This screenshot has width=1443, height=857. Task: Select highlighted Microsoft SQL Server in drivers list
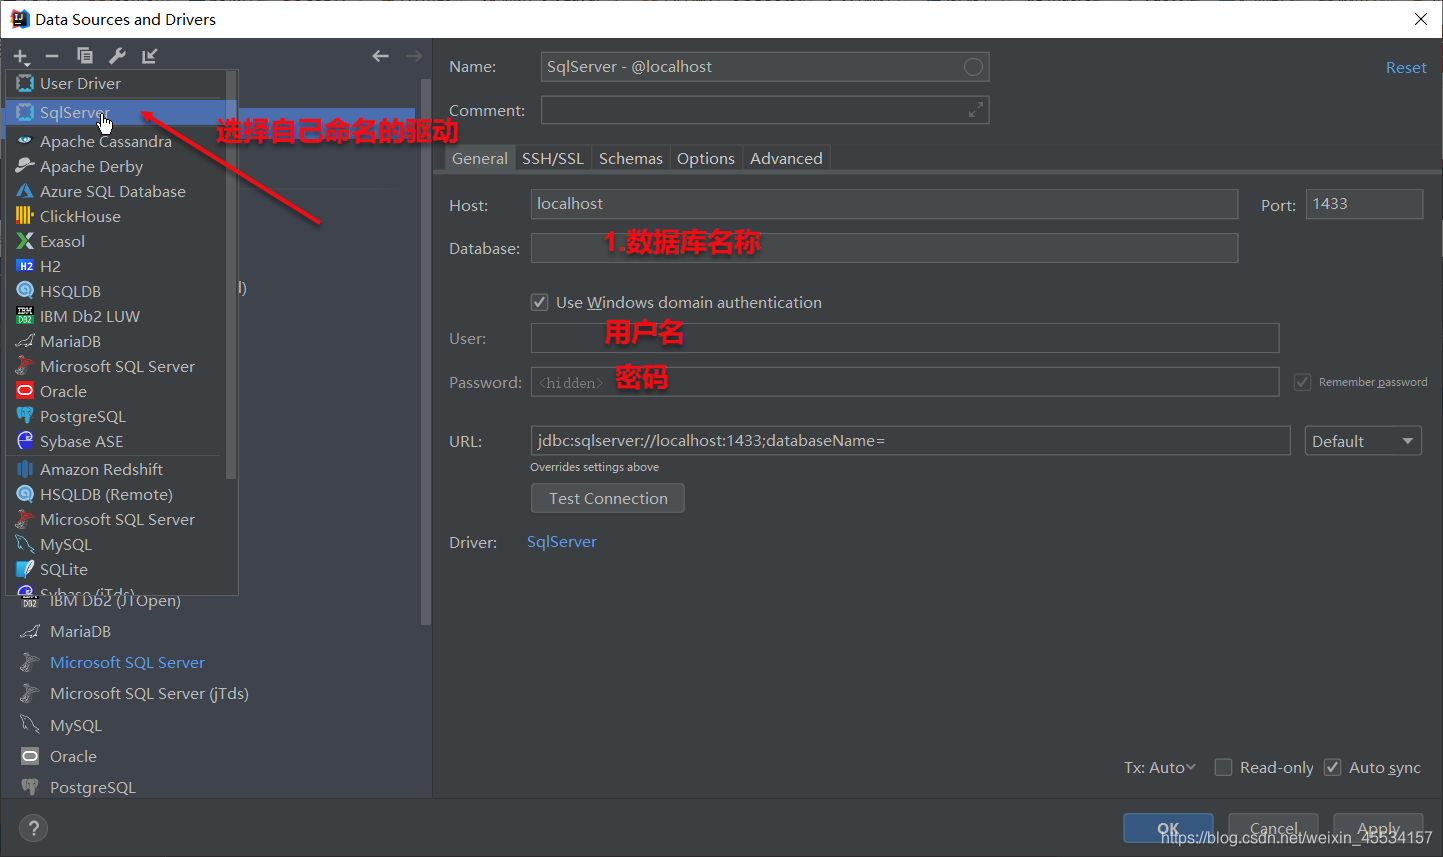[x=127, y=662]
